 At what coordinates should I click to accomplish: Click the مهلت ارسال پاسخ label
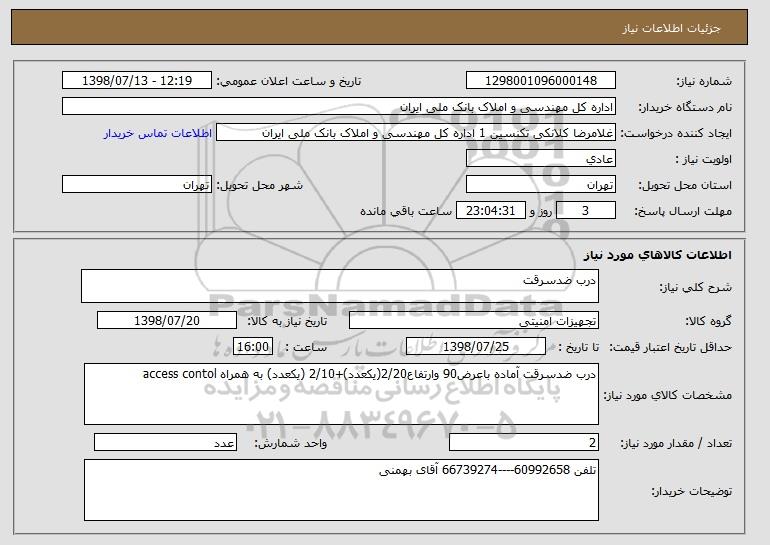coord(683,211)
